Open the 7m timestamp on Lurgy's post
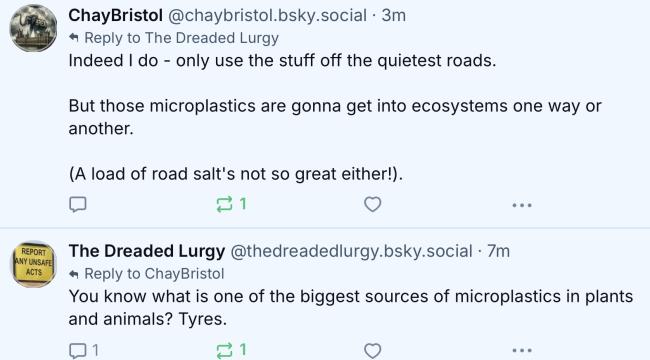The width and height of the screenshot is (650, 360). point(499,251)
